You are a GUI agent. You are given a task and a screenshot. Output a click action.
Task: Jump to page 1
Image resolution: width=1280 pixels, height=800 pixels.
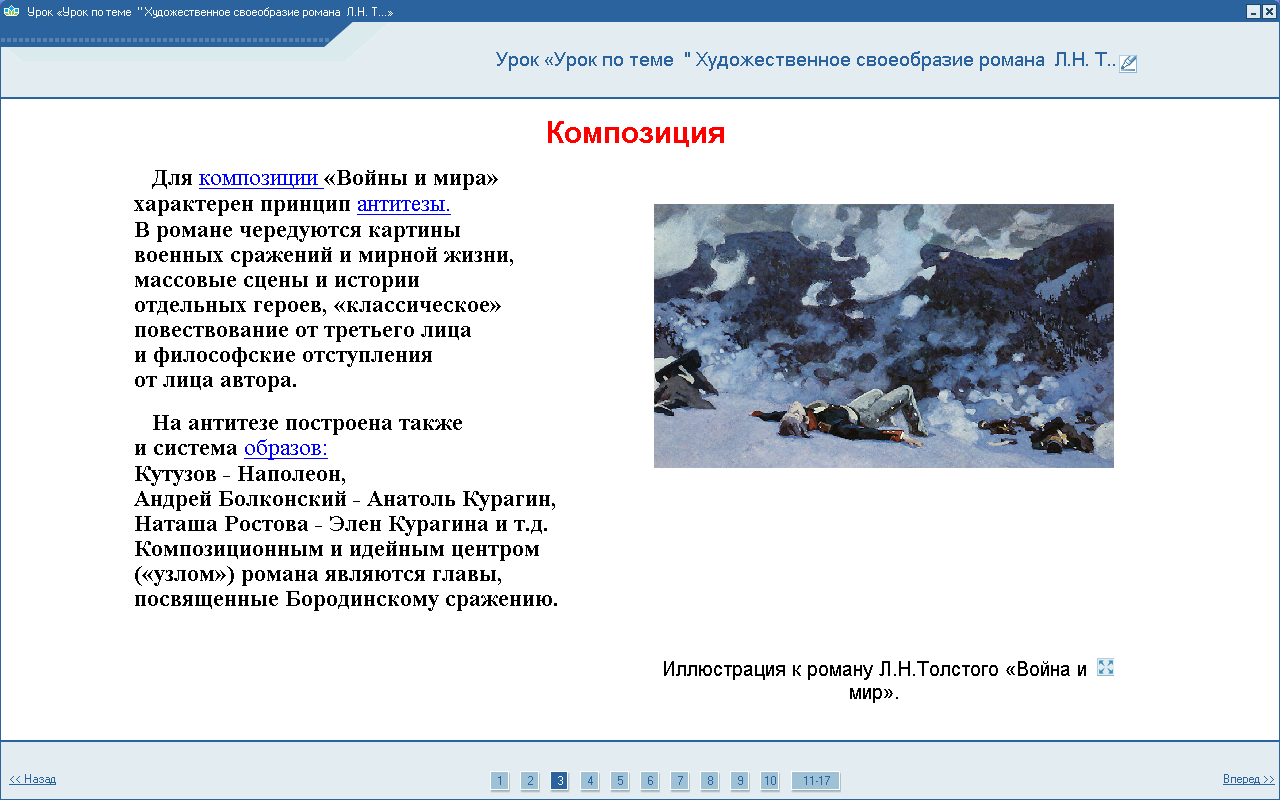[x=500, y=781]
